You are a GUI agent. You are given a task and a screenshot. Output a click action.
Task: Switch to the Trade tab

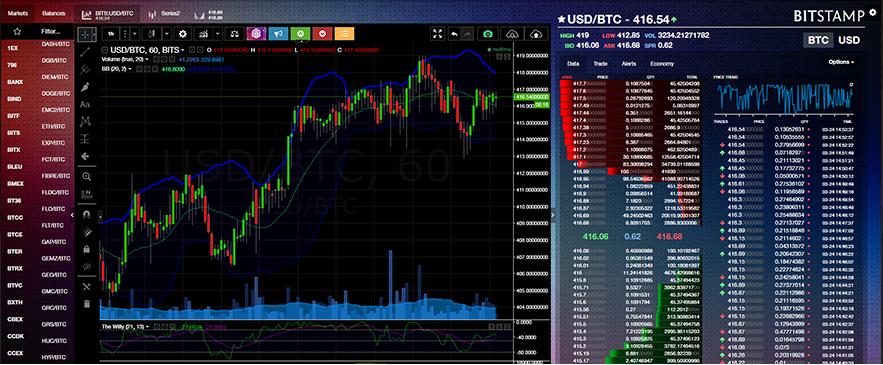pos(600,64)
